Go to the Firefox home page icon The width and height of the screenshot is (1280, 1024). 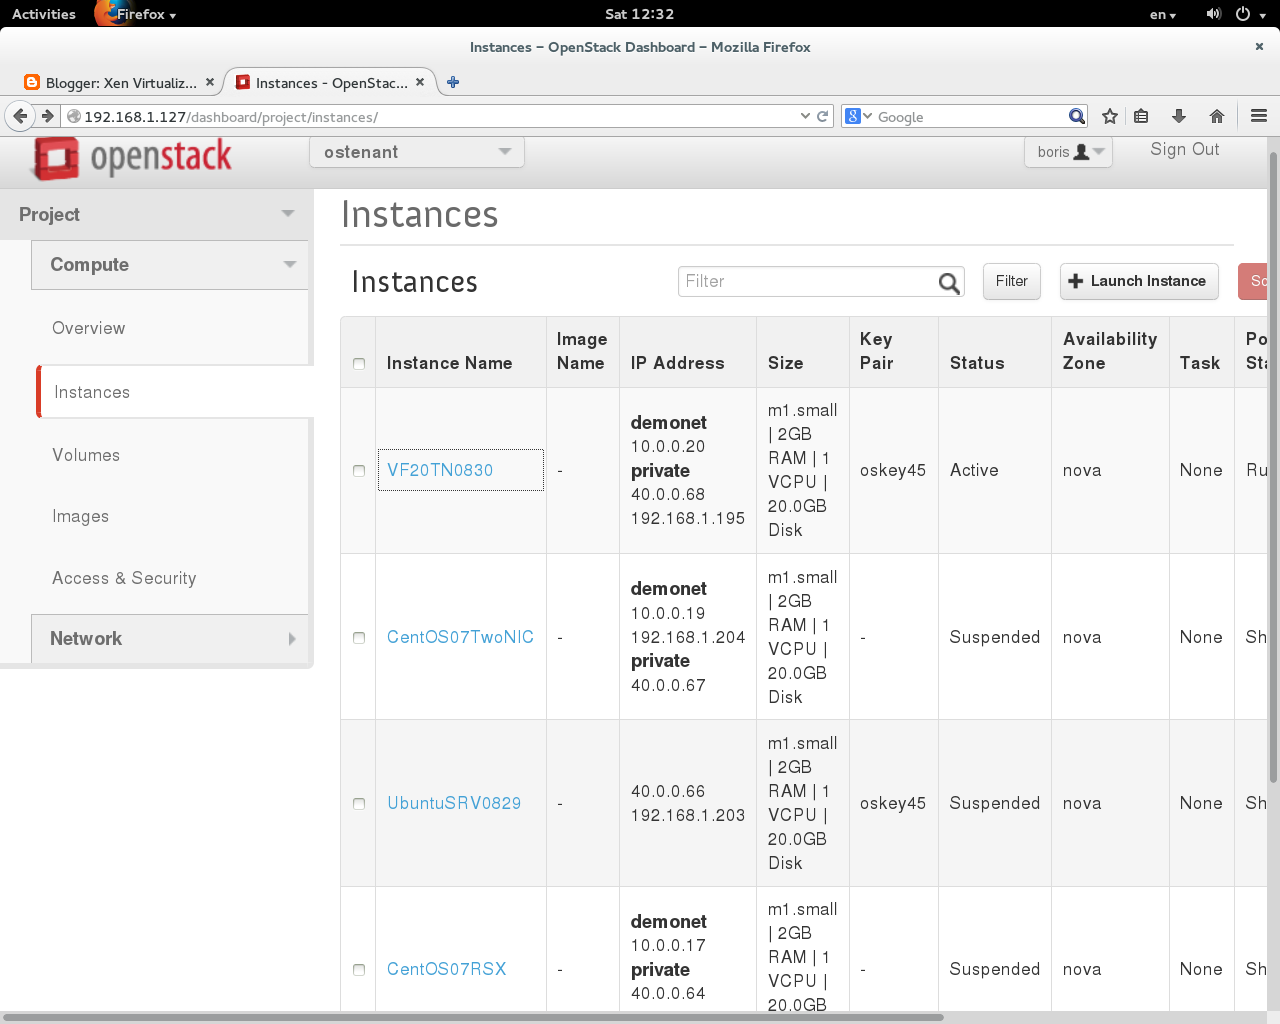(1217, 116)
